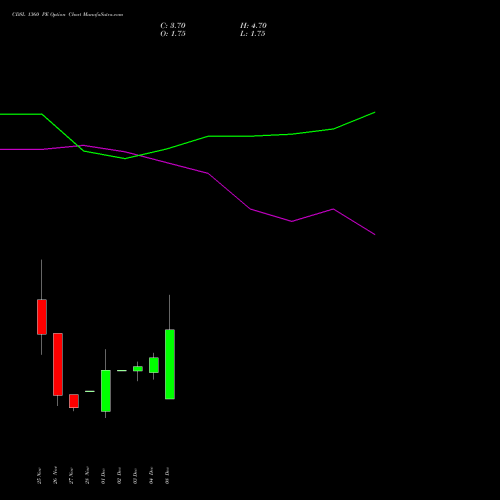The image size is (500, 500).
Task: Click the '27 Nov' date axis label
Action: (71, 476)
